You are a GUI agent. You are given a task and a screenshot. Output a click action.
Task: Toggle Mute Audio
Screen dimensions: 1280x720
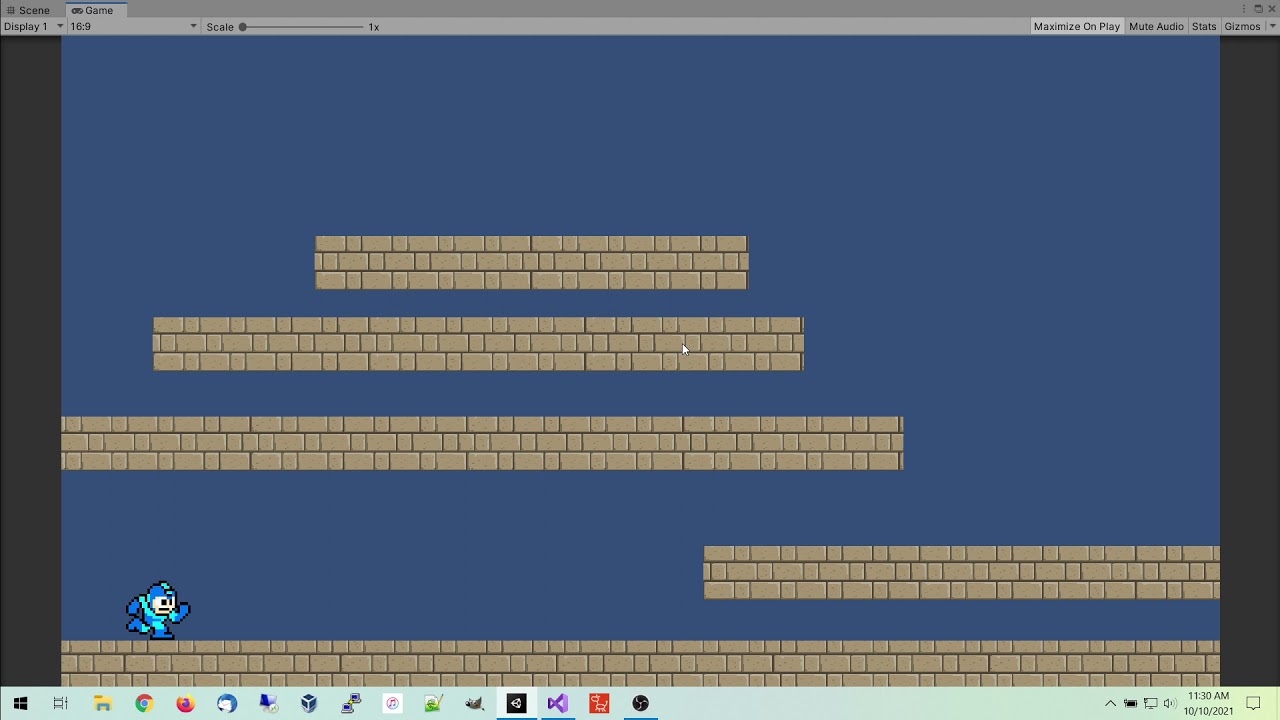pos(1156,27)
